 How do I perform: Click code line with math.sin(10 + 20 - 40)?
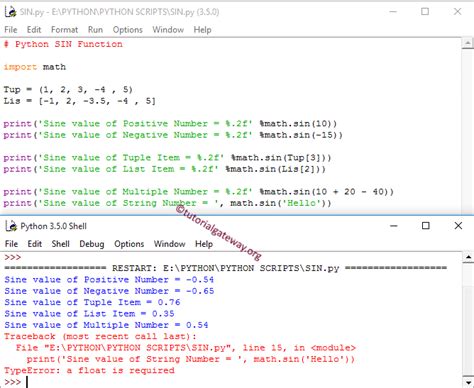coord(199,192)
